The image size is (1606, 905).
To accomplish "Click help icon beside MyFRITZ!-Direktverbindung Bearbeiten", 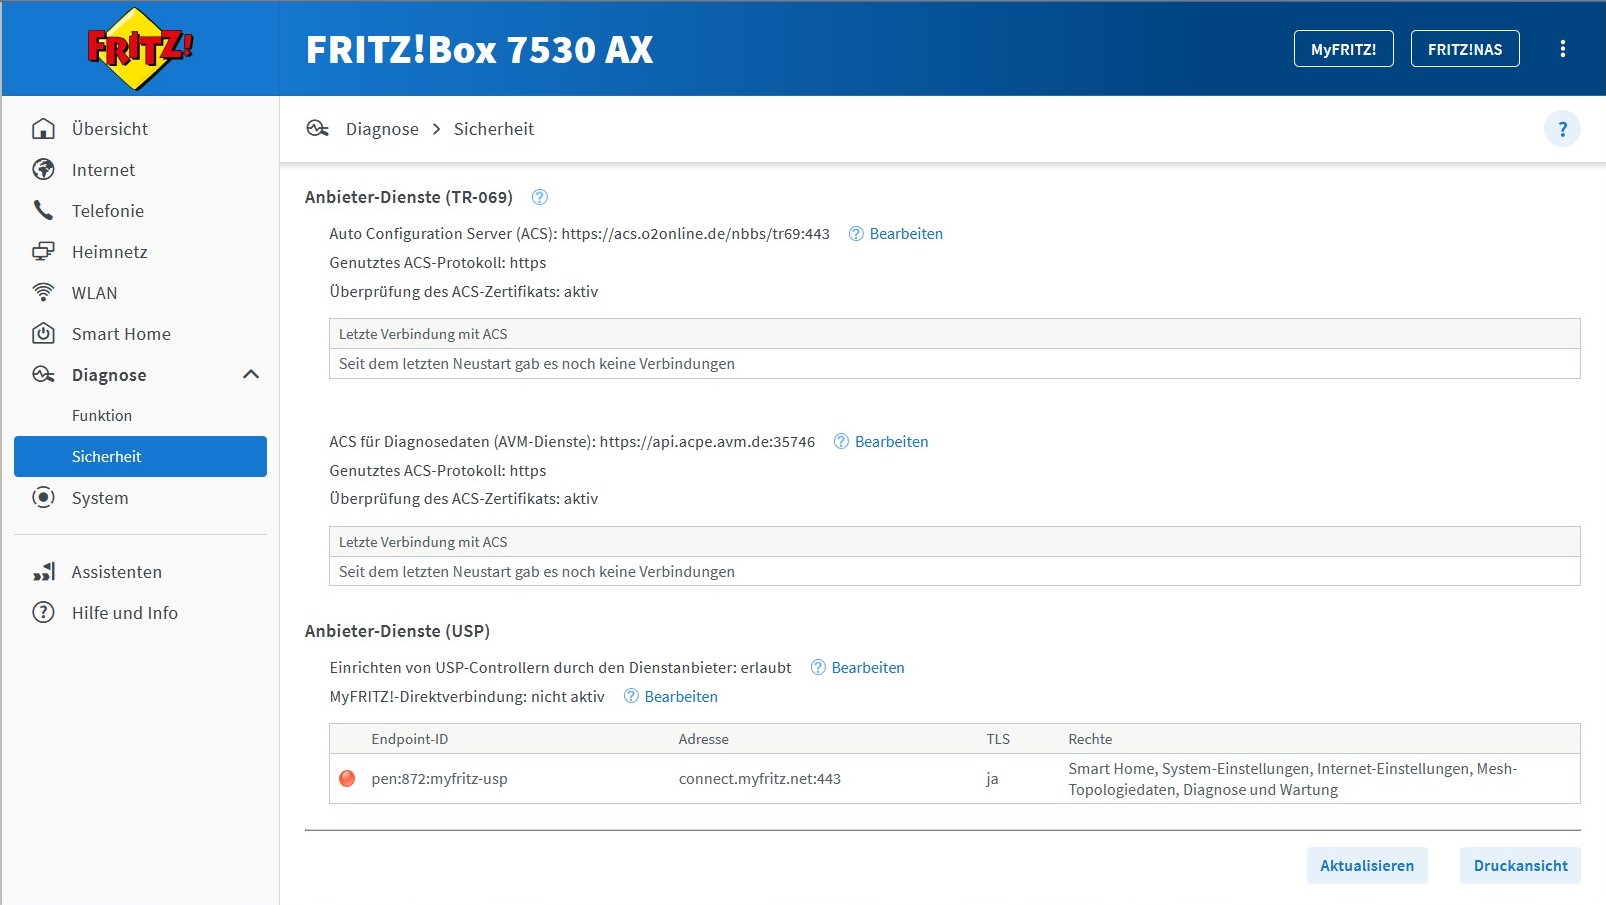I will (x=631, y=697).
